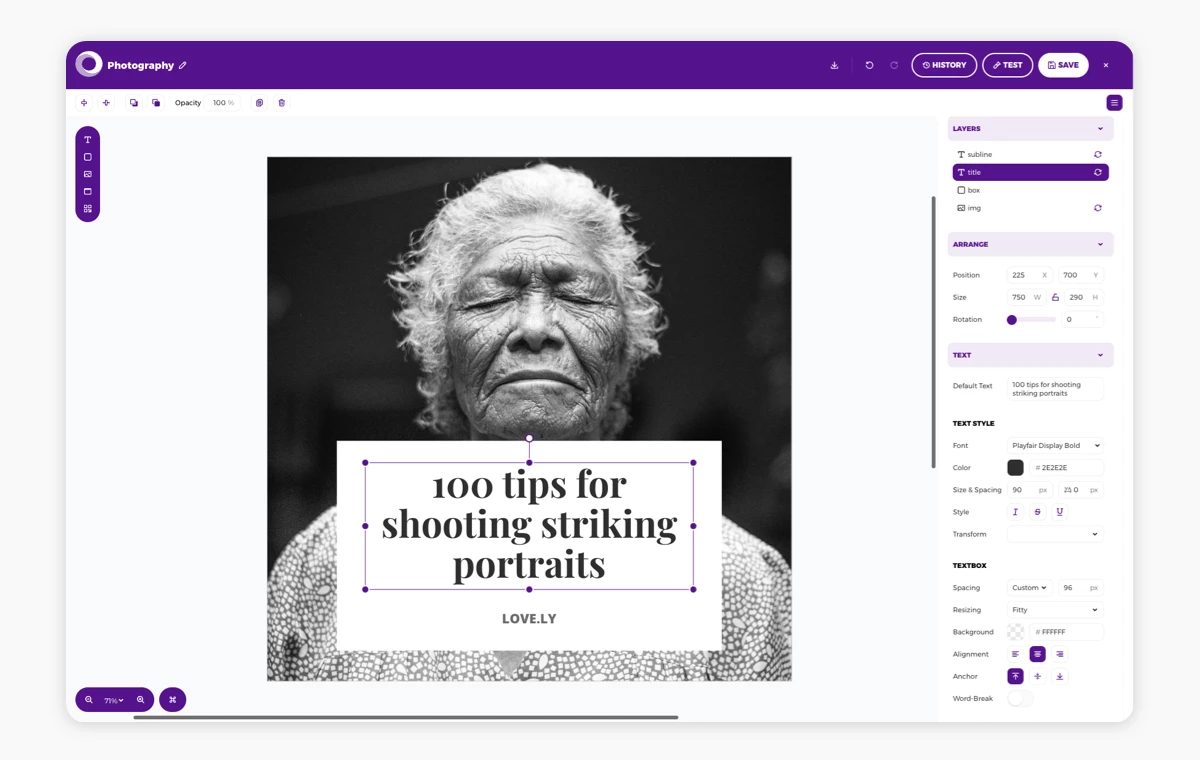Image resolution: width=1200 pixels, height=760 pixels.
Task: Click the Position X input field
Action: click(1029, 275)
